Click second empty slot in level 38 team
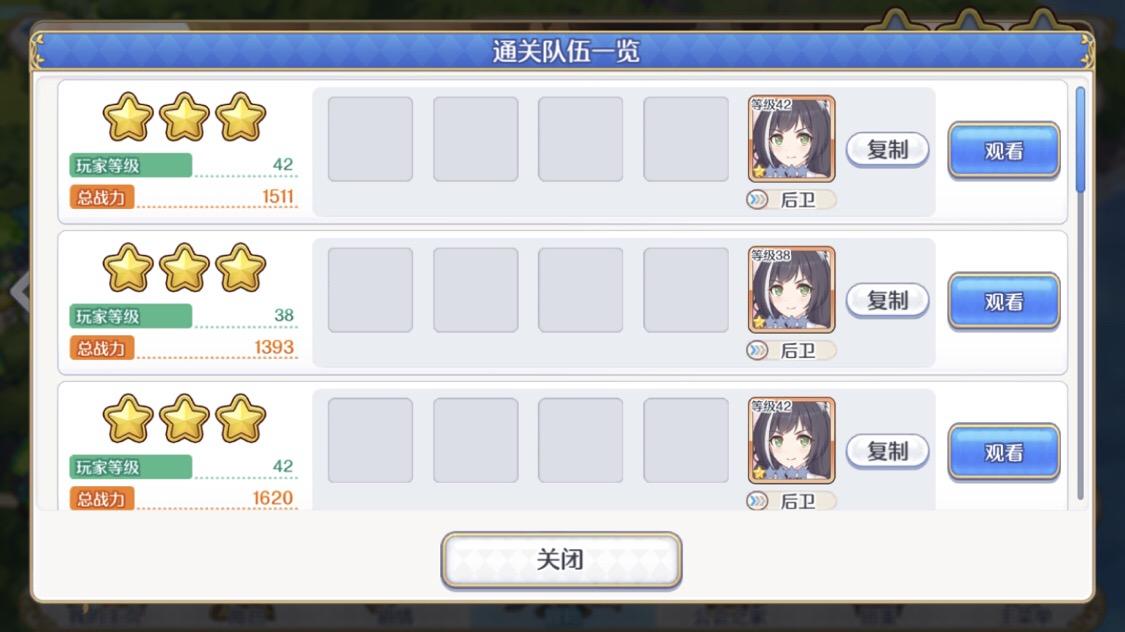Screen dimensions: 1125x632 (476, 290)
